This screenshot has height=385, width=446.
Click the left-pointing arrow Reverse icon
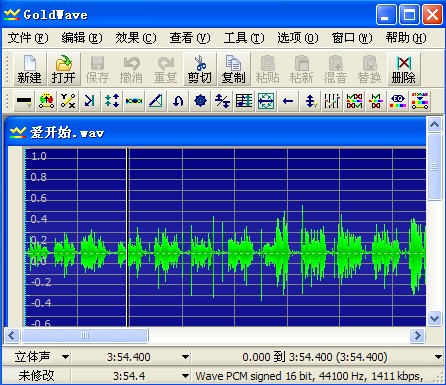pos(288,101)
